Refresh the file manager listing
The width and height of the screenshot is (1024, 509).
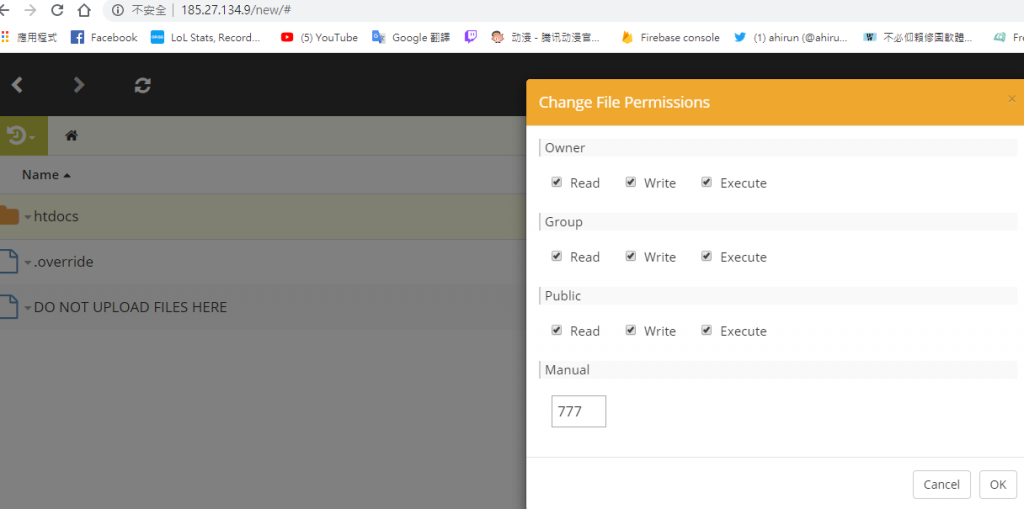142,85
